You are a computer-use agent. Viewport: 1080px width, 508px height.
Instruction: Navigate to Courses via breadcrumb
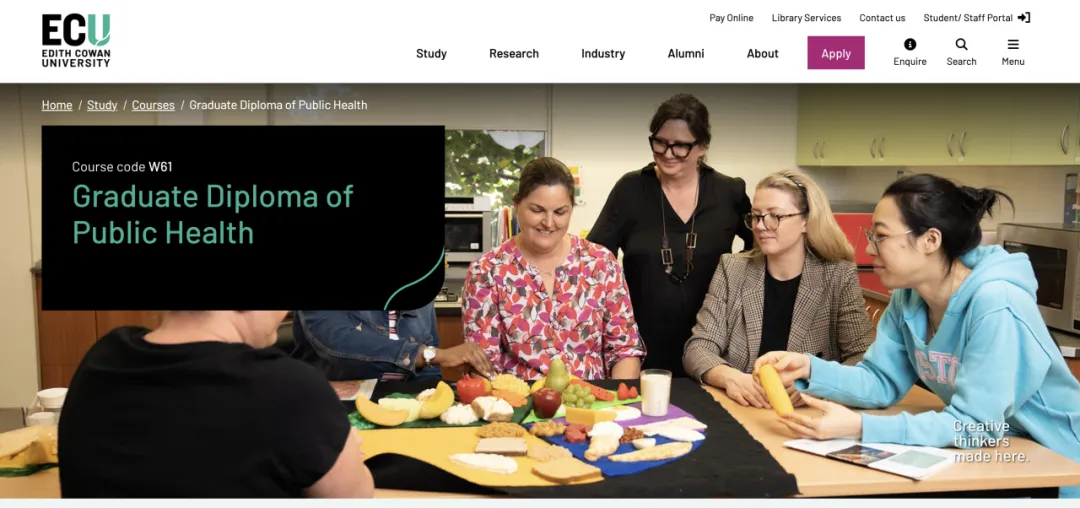coord(153,105)
